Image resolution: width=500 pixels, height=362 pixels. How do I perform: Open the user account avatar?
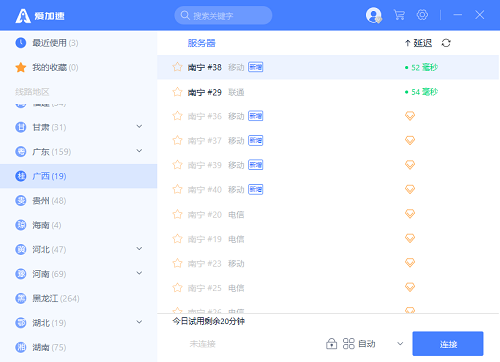(x=373, y=15)
